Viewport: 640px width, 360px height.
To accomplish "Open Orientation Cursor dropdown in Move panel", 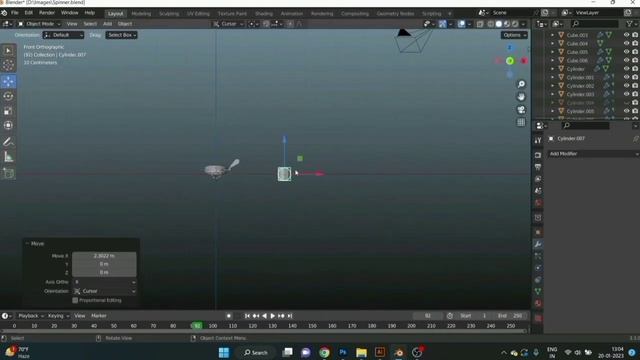I will pos(104,291).
